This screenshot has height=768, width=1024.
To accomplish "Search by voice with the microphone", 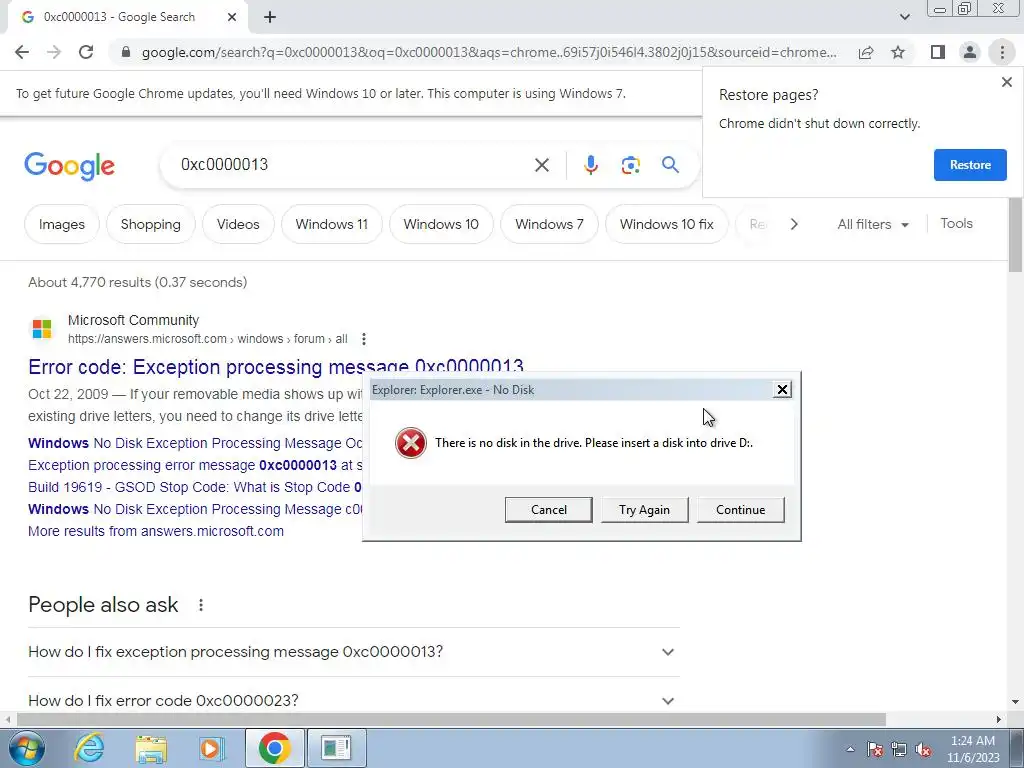I will pyautogui.click(x=591, y=165).
